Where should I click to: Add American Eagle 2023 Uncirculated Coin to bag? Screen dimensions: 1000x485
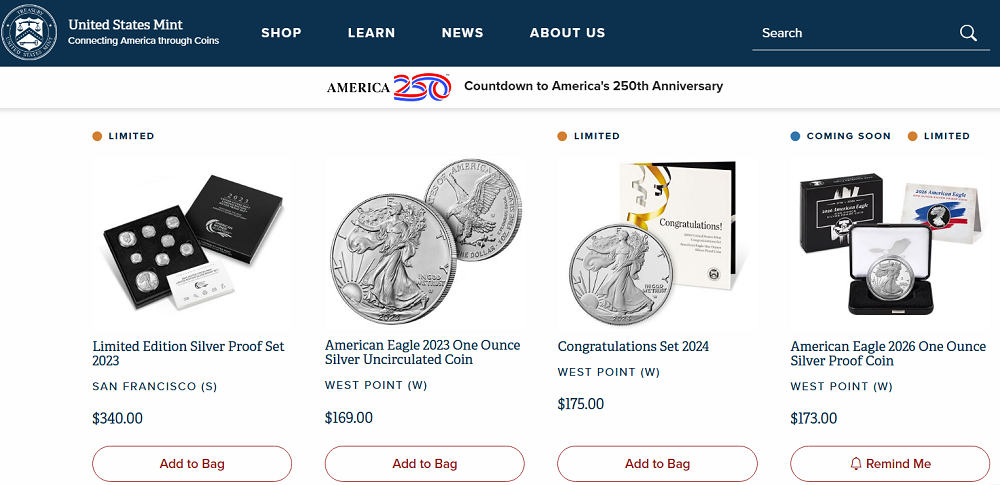coord(425,464)
